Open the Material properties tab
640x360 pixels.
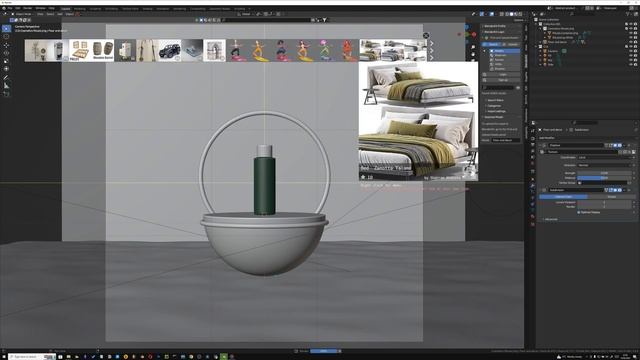(x=533, y=216)
